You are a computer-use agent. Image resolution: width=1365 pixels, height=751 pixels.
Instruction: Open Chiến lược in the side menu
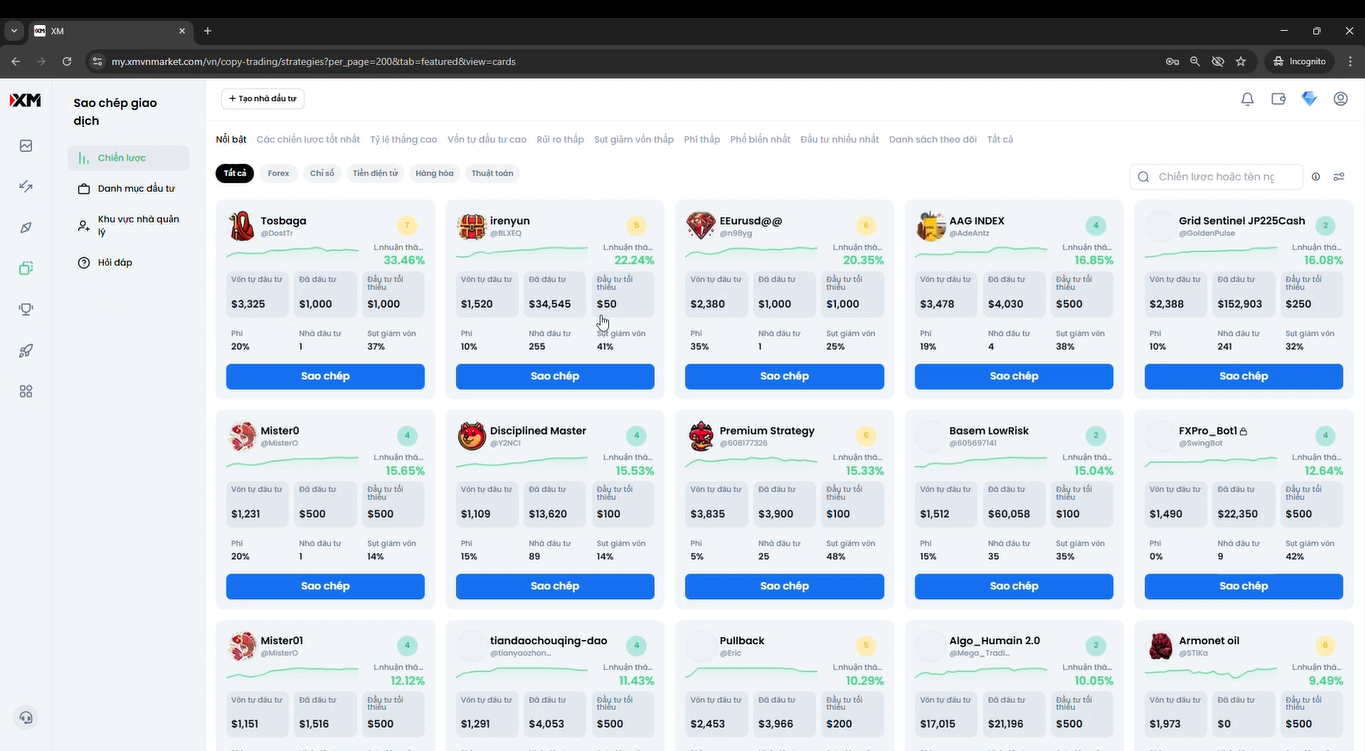click(x=128, y=158)
